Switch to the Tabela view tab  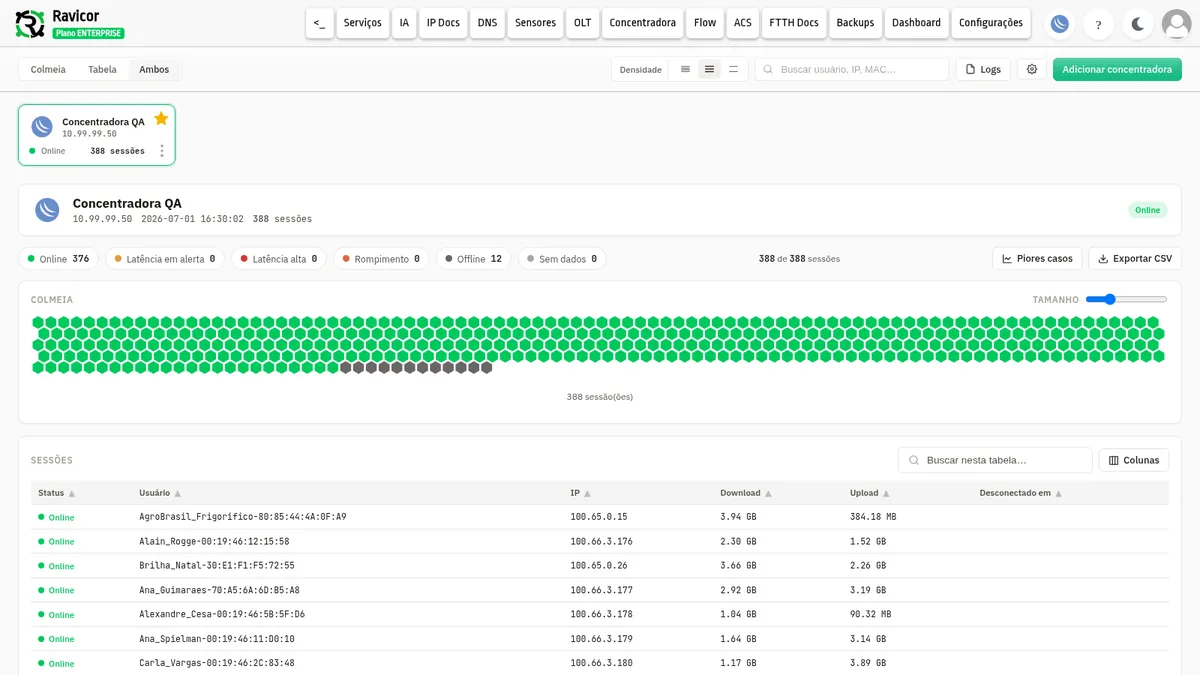[x=102, y=70]
